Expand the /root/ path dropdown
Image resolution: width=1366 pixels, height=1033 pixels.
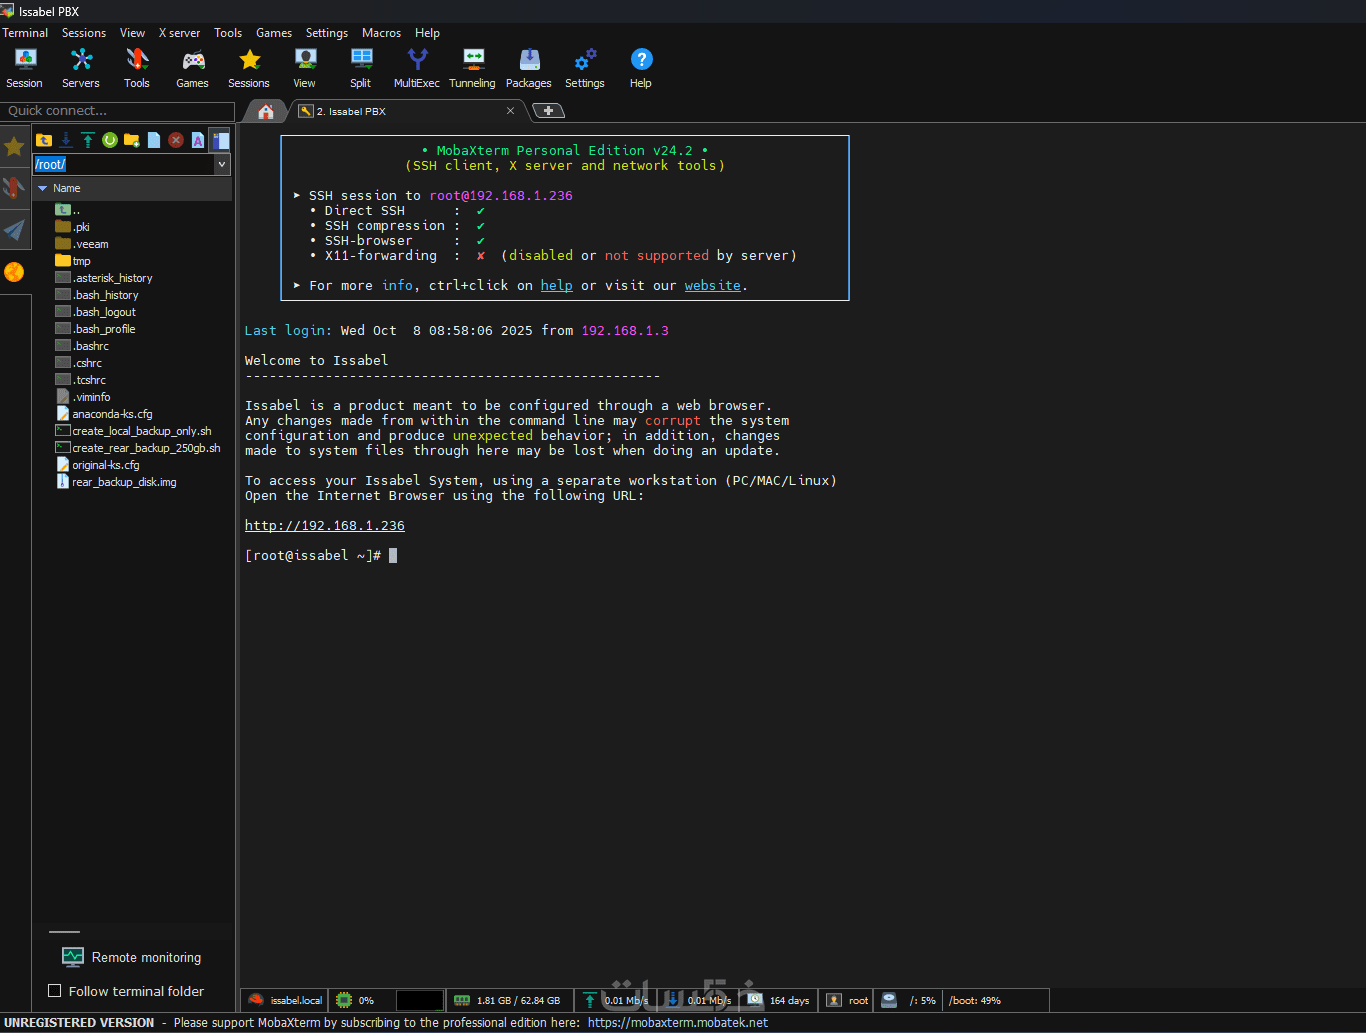pyautogui.click(x=222, y=164)
